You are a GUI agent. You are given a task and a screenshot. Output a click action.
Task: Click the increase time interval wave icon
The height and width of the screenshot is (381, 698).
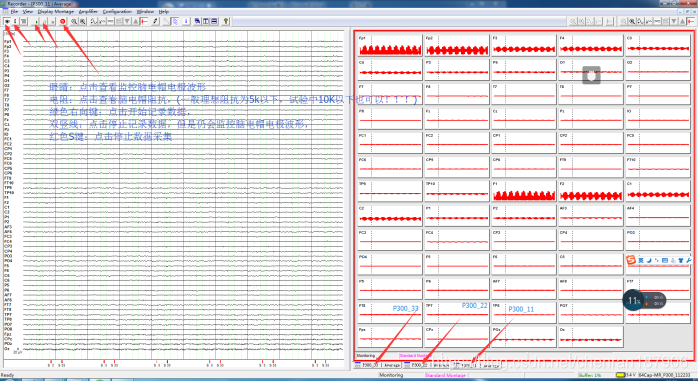pyautogui.click(x=93, y=21)
